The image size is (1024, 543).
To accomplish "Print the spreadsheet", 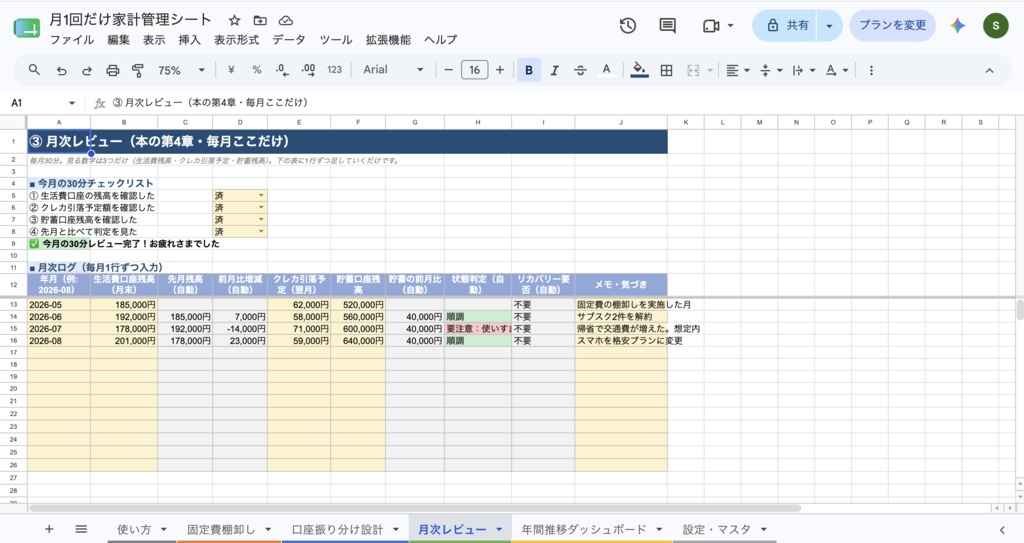I will [112, 70].
